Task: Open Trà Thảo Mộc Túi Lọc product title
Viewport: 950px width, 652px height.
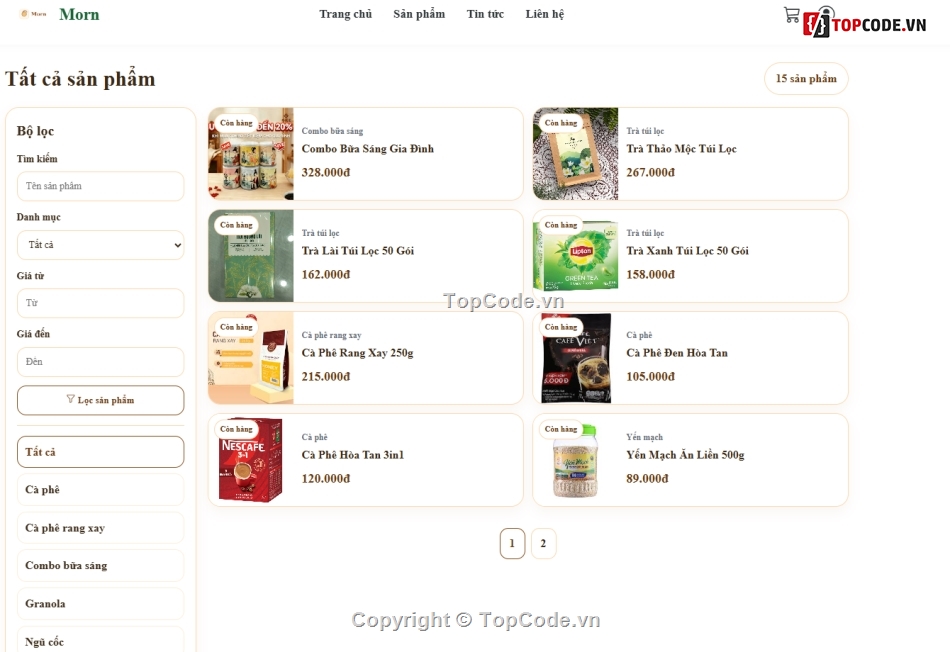Action: [x=681, y=148]
